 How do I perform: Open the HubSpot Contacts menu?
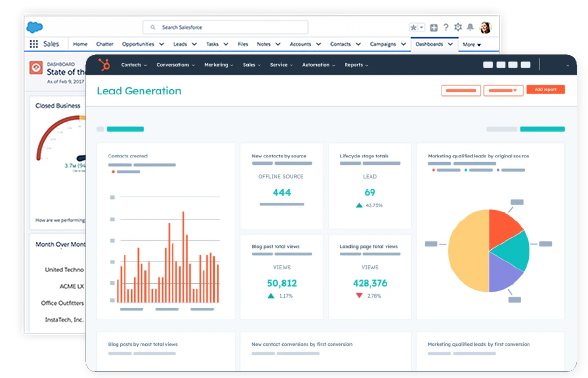tap(134, 65)
